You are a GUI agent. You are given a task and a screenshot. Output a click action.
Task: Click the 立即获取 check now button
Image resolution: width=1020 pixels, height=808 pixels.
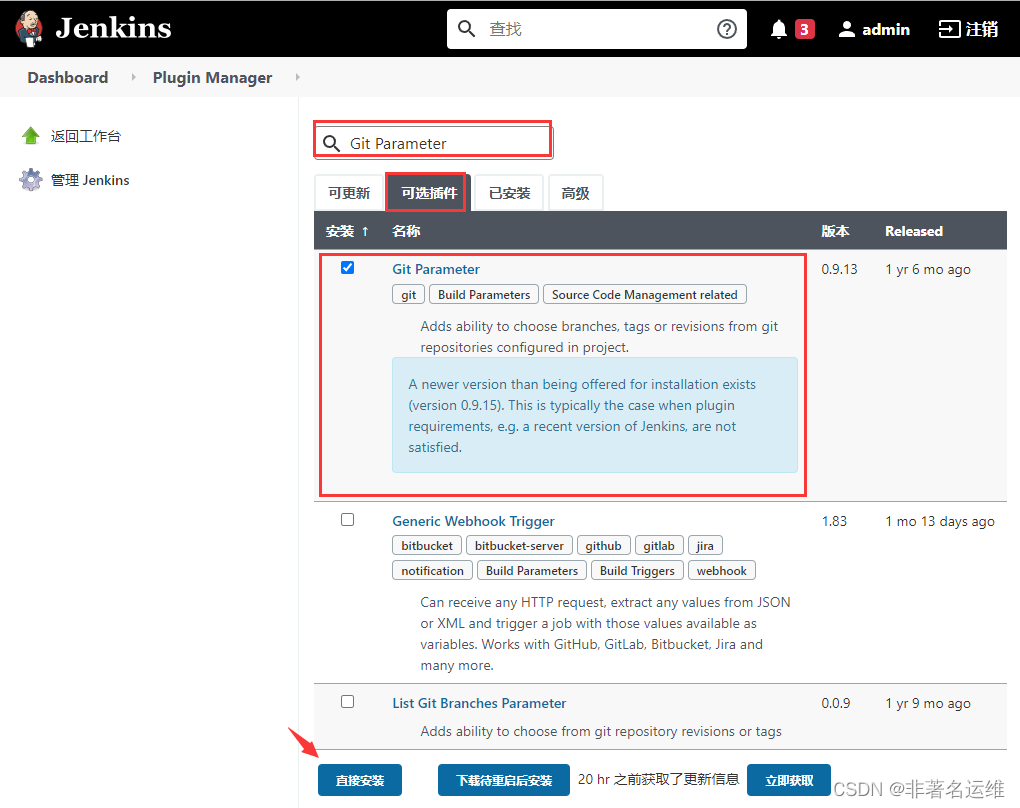tap(789, 780)
